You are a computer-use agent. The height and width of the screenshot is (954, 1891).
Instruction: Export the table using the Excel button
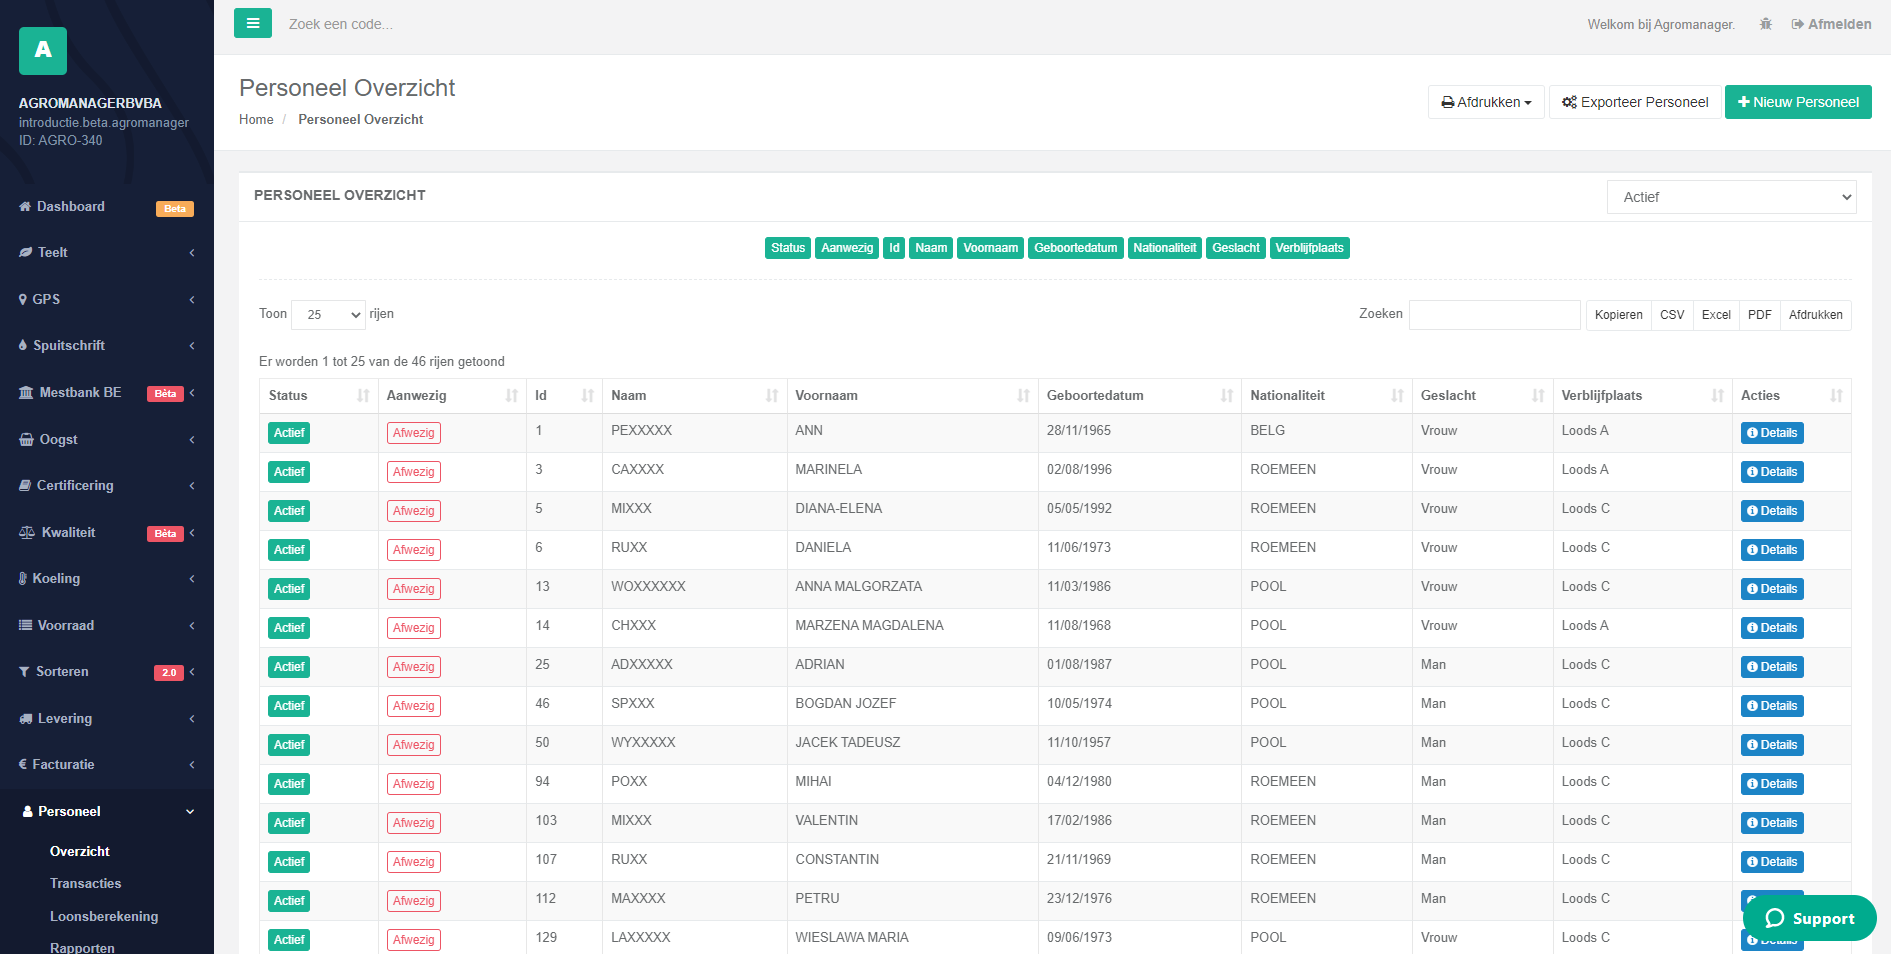[x=1715, y=315]
